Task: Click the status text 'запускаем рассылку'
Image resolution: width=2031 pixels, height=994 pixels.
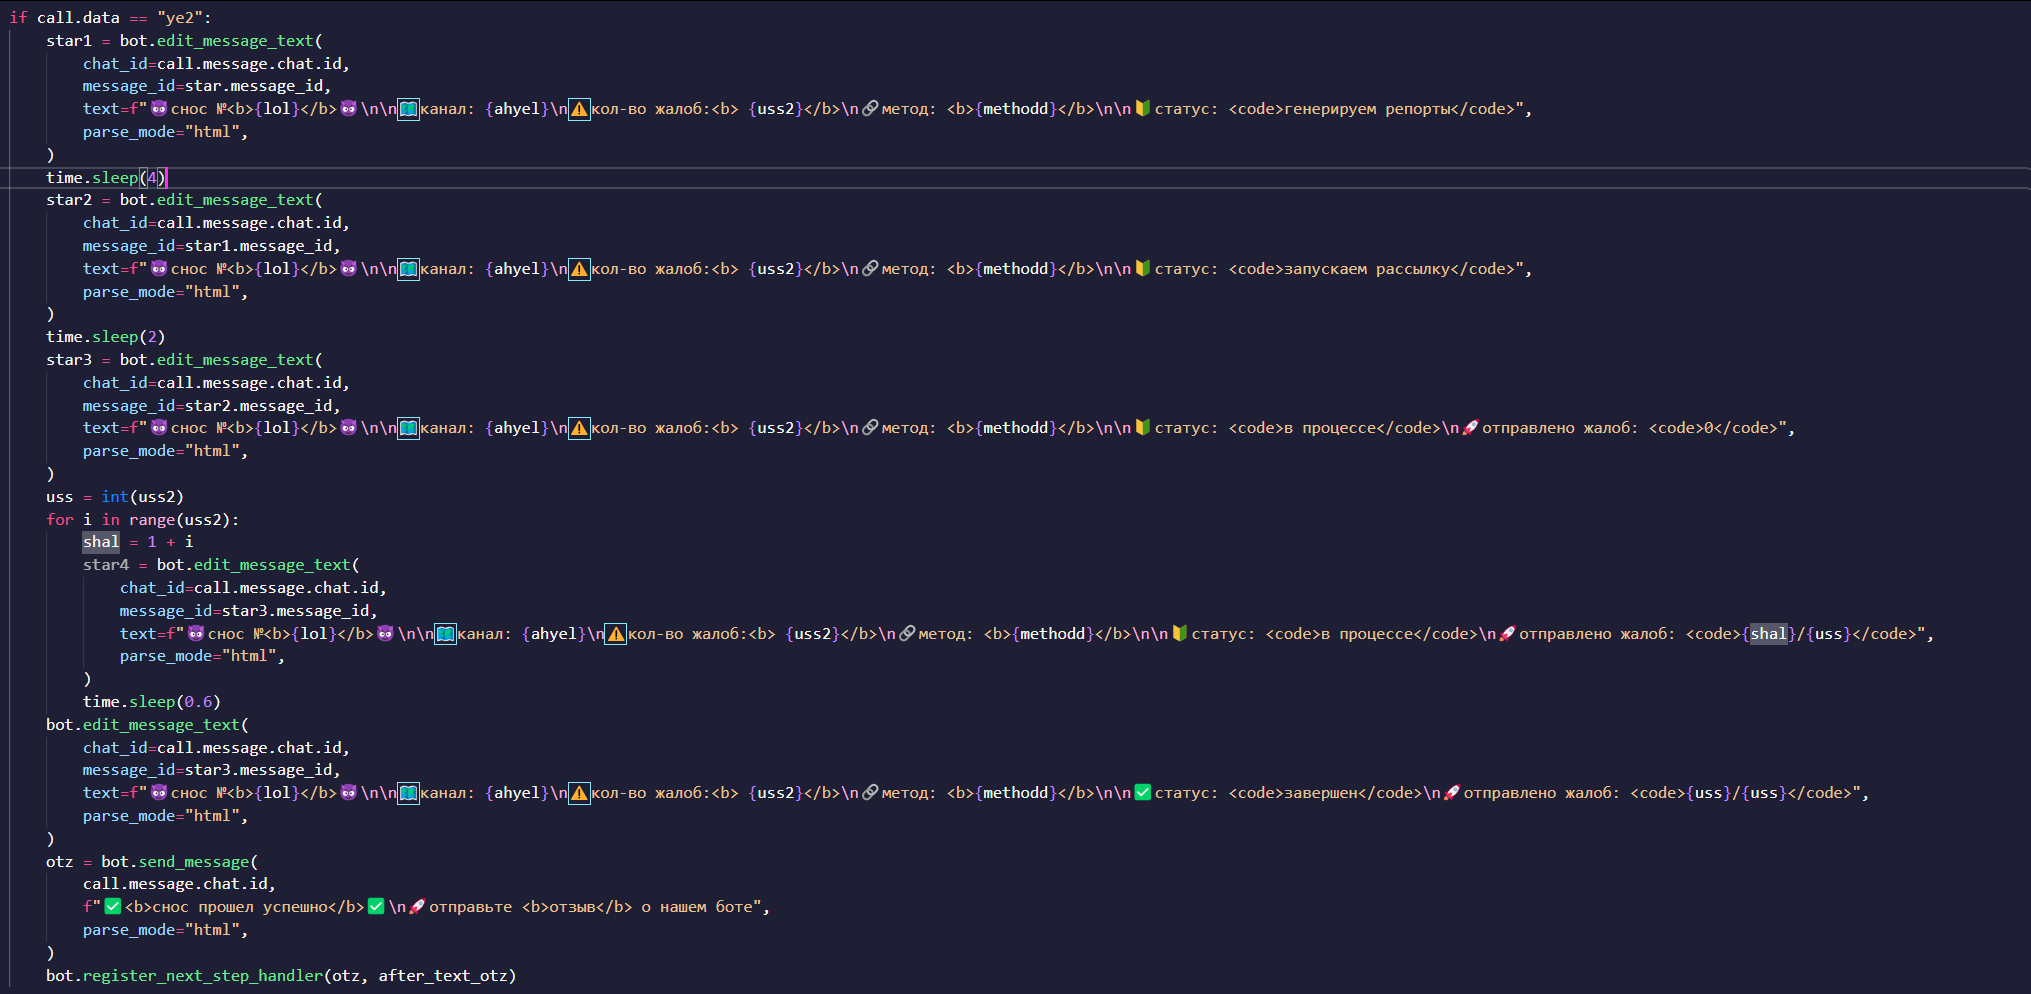Action: [1366, 269]
